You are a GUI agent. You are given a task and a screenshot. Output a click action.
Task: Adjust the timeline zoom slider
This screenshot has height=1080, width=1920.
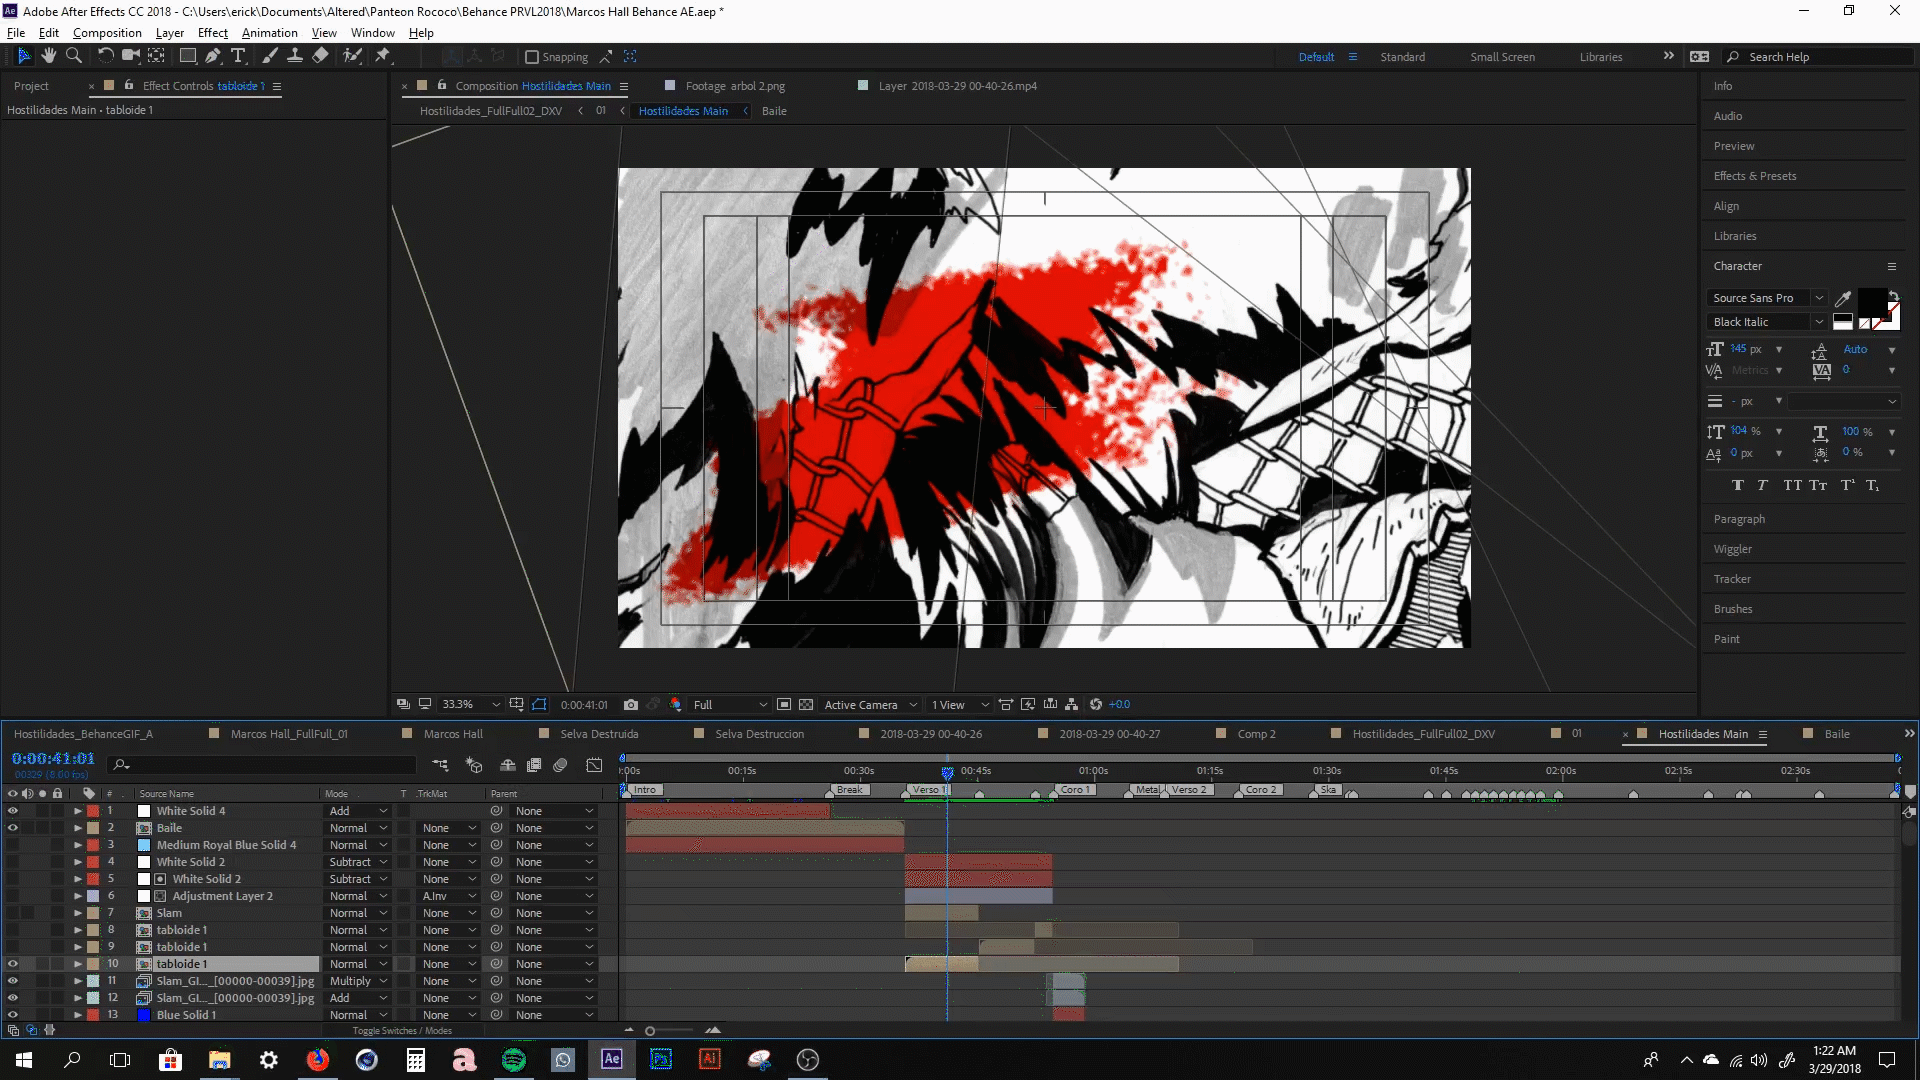tap(650, 1031)
